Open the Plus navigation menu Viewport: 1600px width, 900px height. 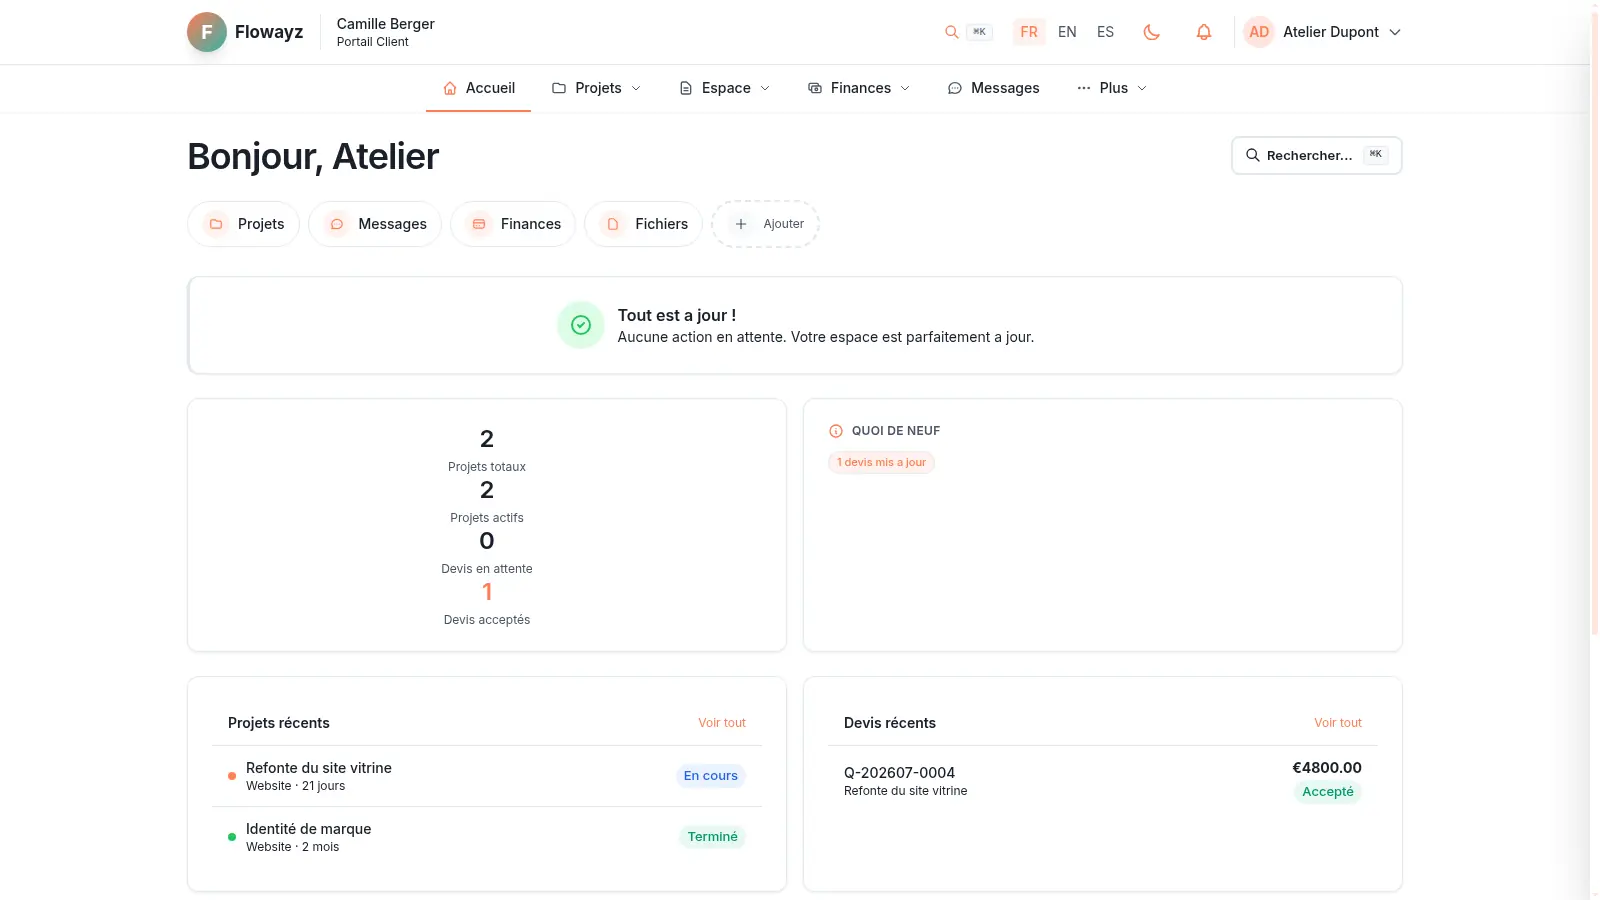tap(1111, 88)
